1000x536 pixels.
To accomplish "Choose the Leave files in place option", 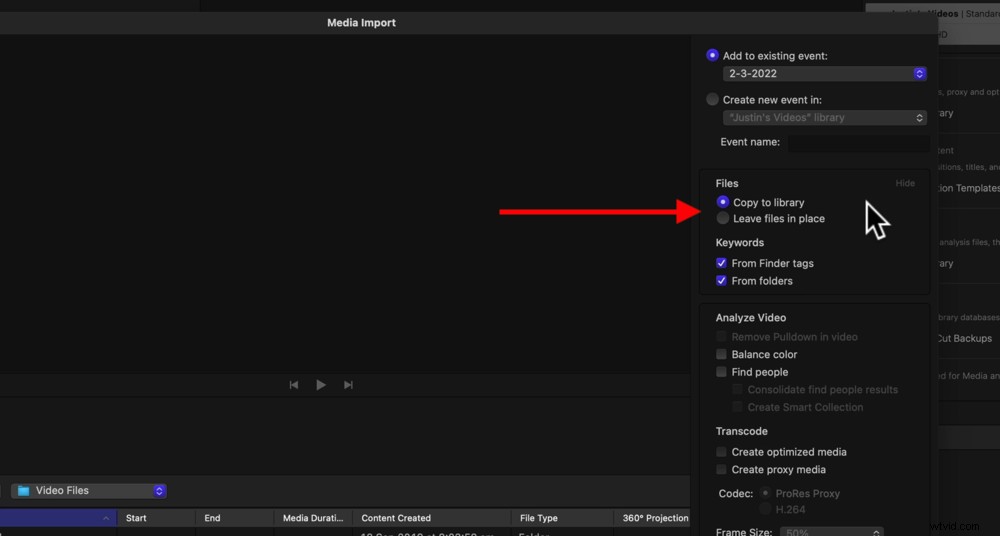I will pyautogui.click(x=723, y=218).
